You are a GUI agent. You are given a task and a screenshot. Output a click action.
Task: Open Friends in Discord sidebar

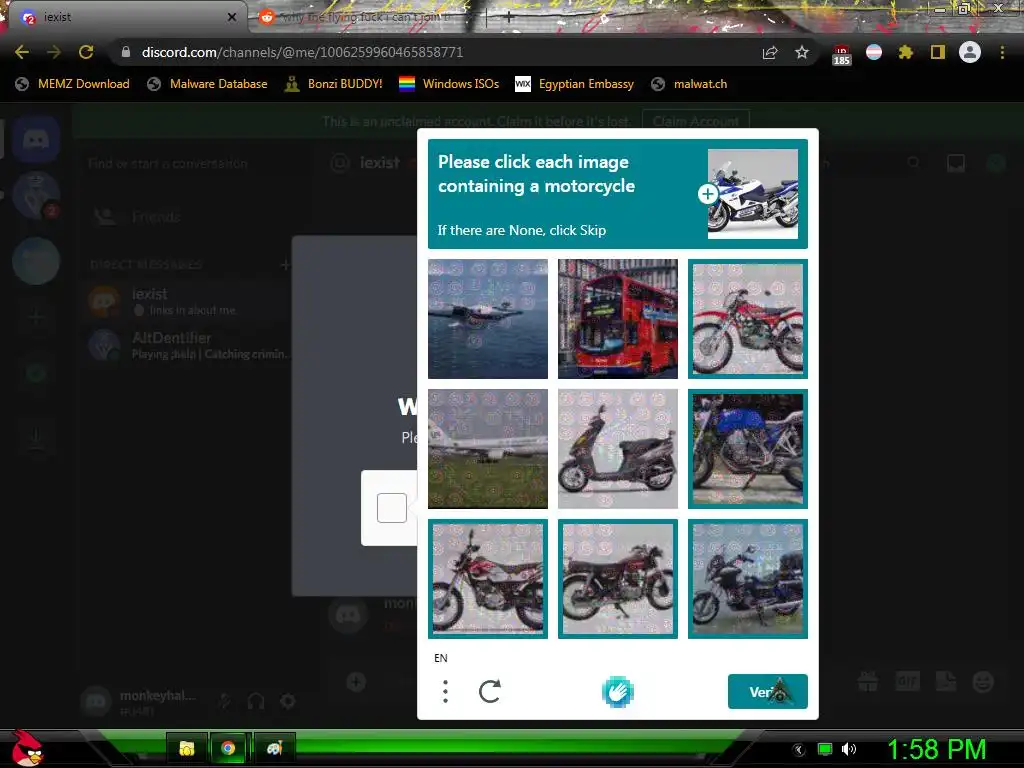click(185, 216)
